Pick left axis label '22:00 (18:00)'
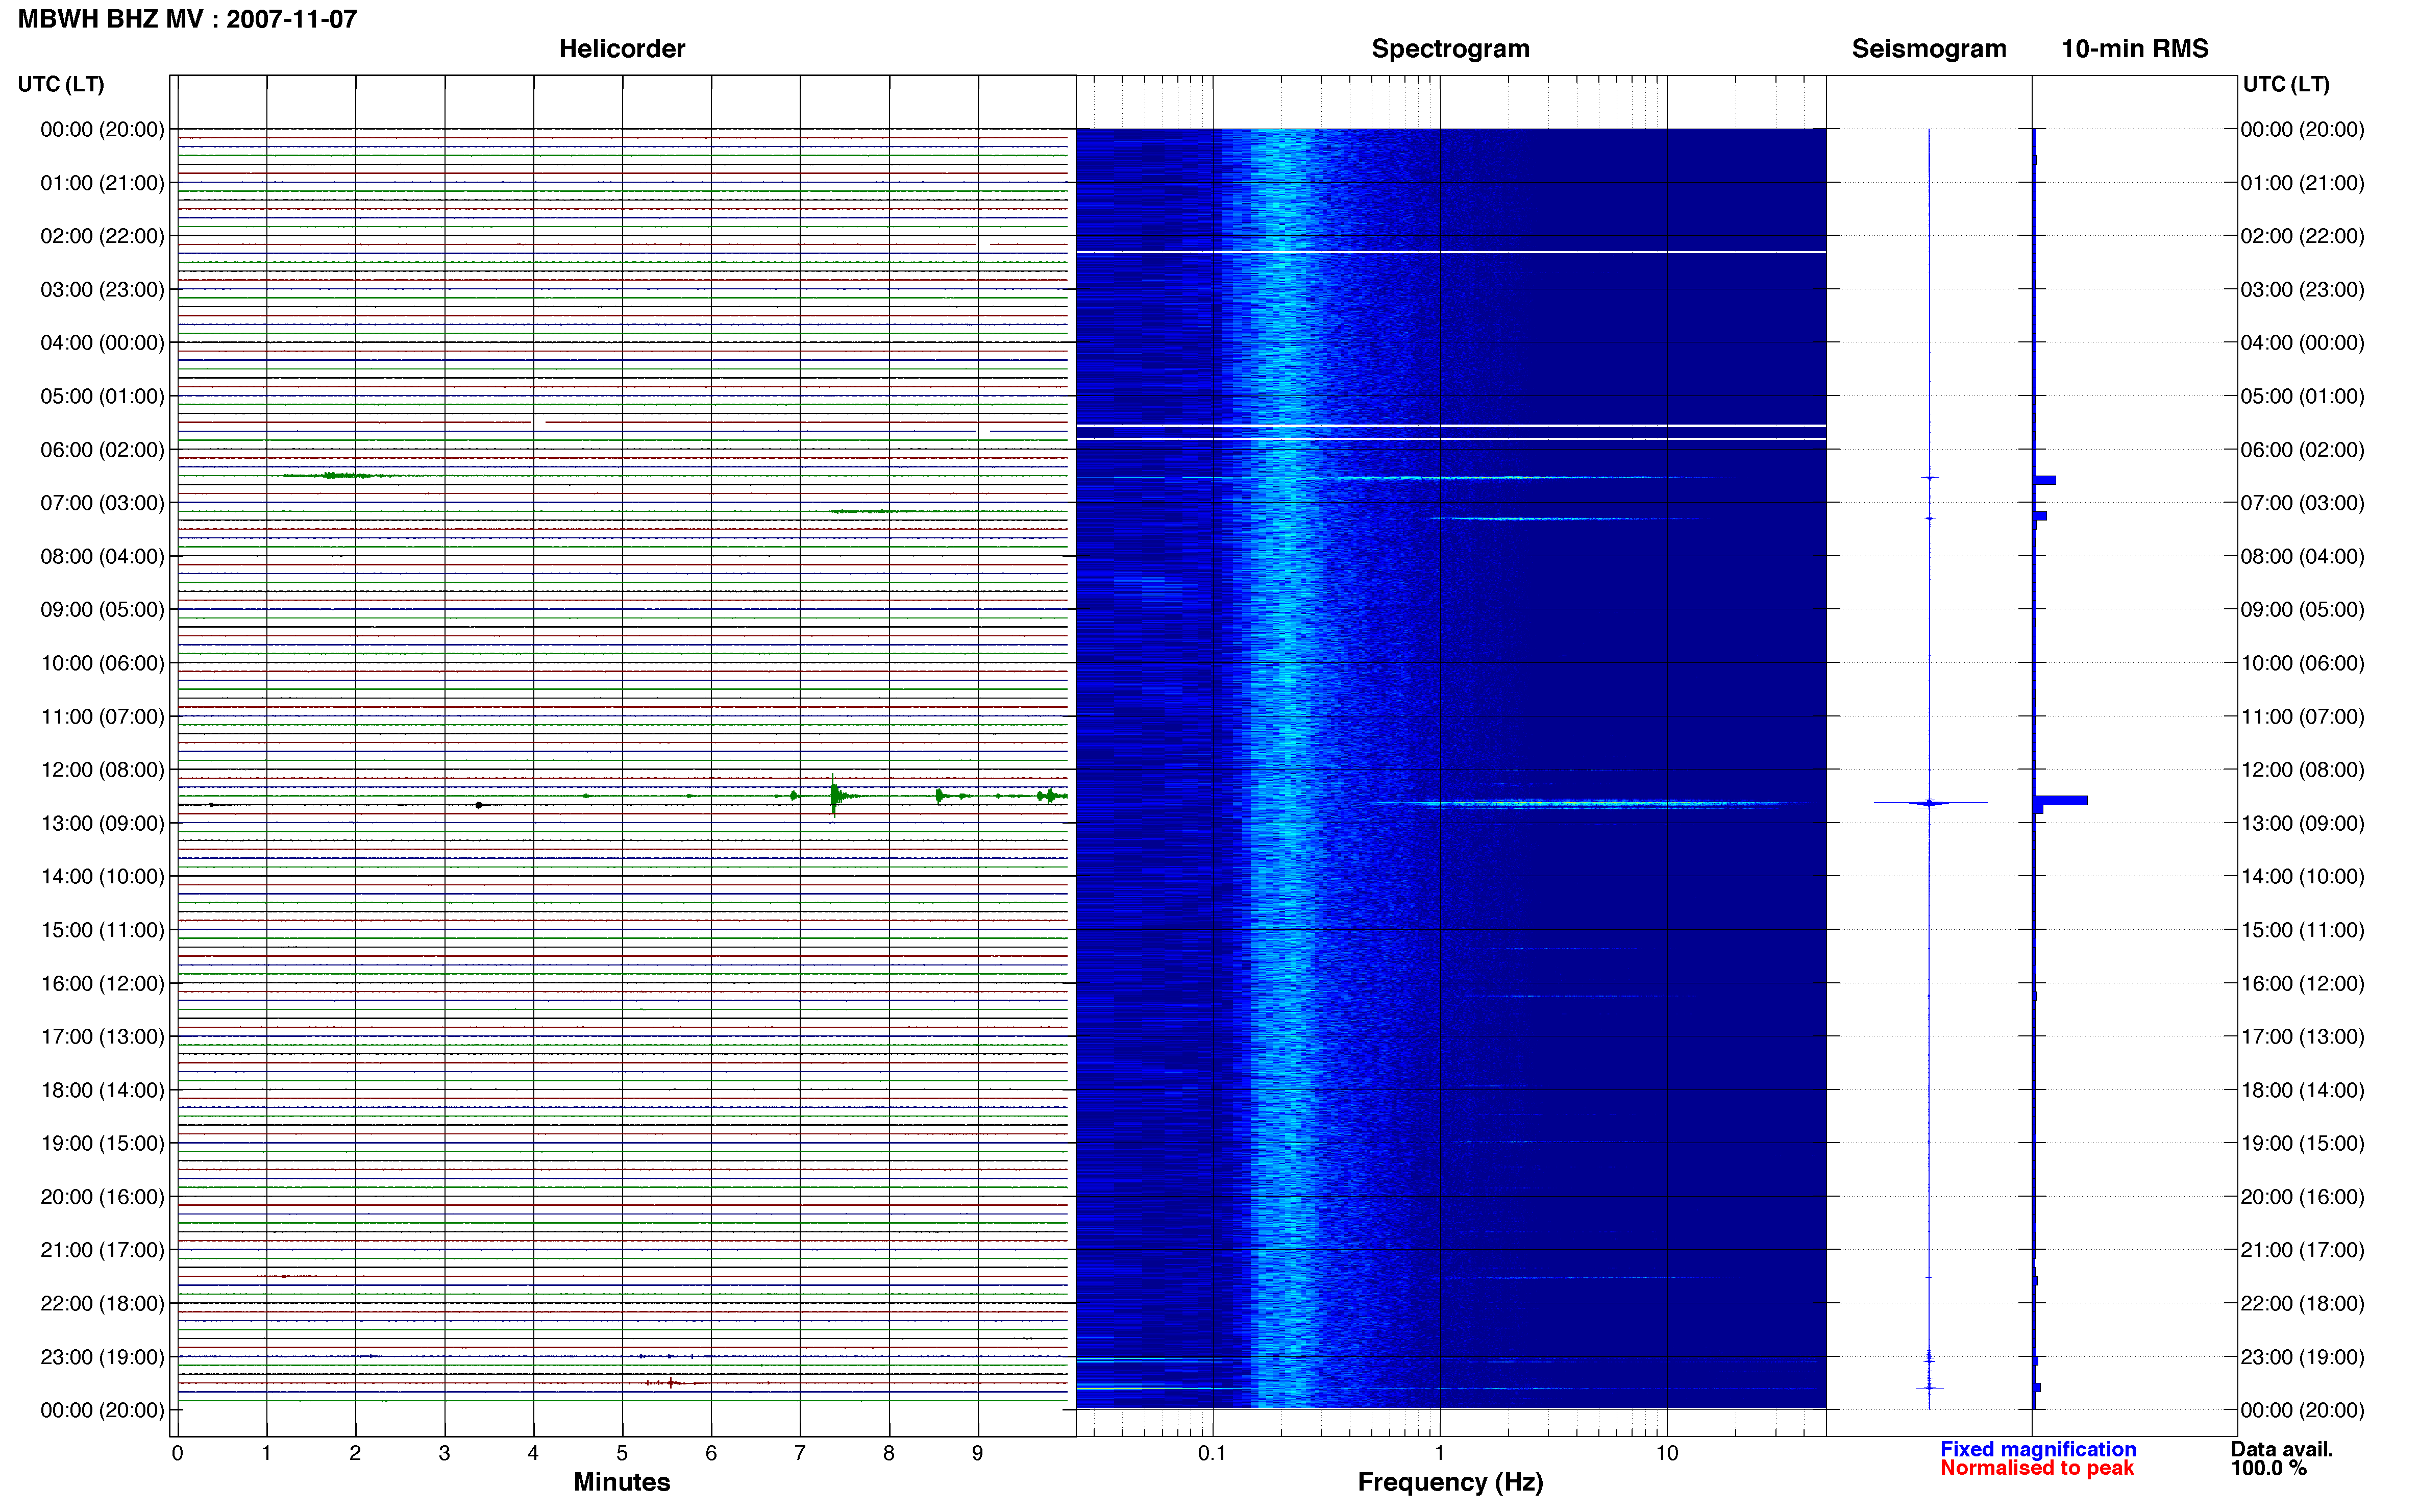The width and height of the screenshot is (2419, 1512). 102,1304
